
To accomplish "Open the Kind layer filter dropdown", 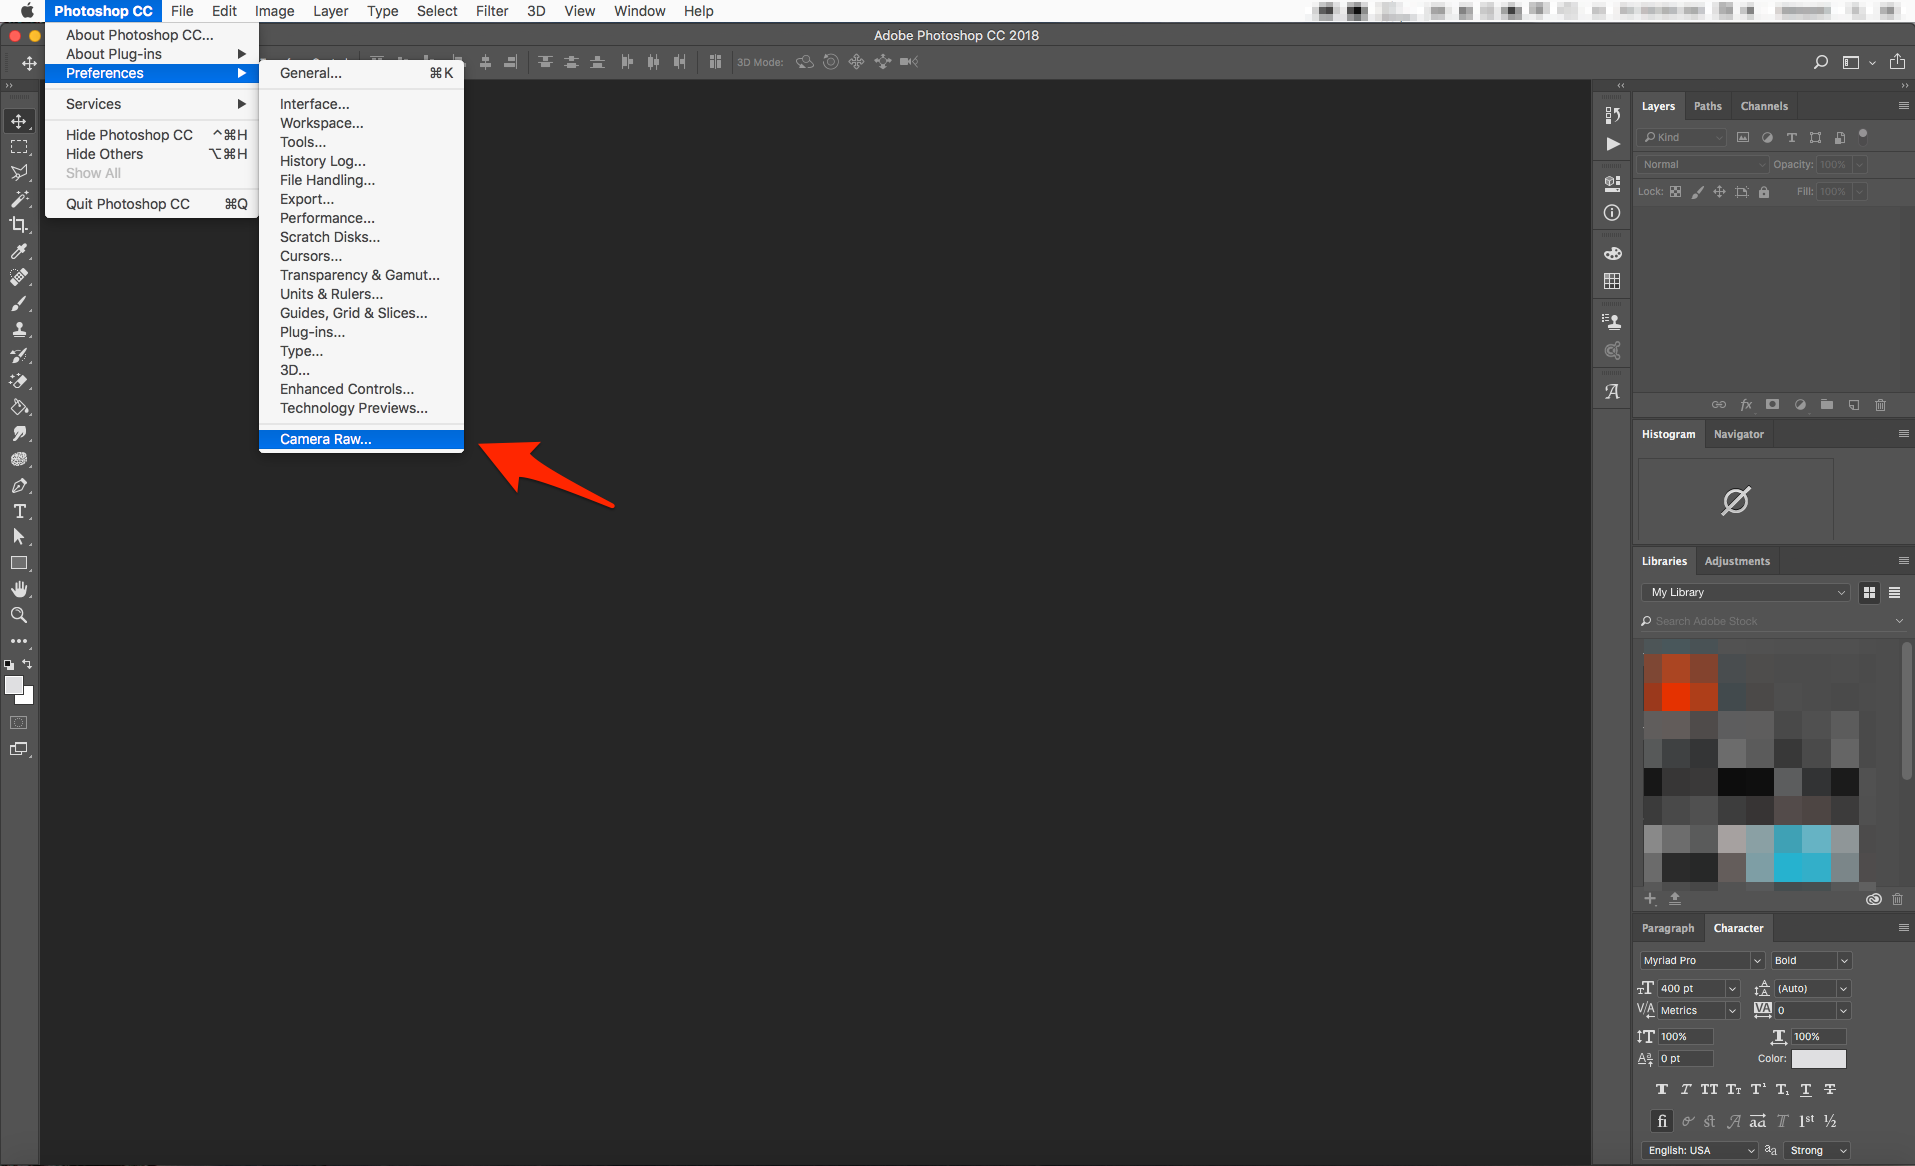I will (1682, 138).
